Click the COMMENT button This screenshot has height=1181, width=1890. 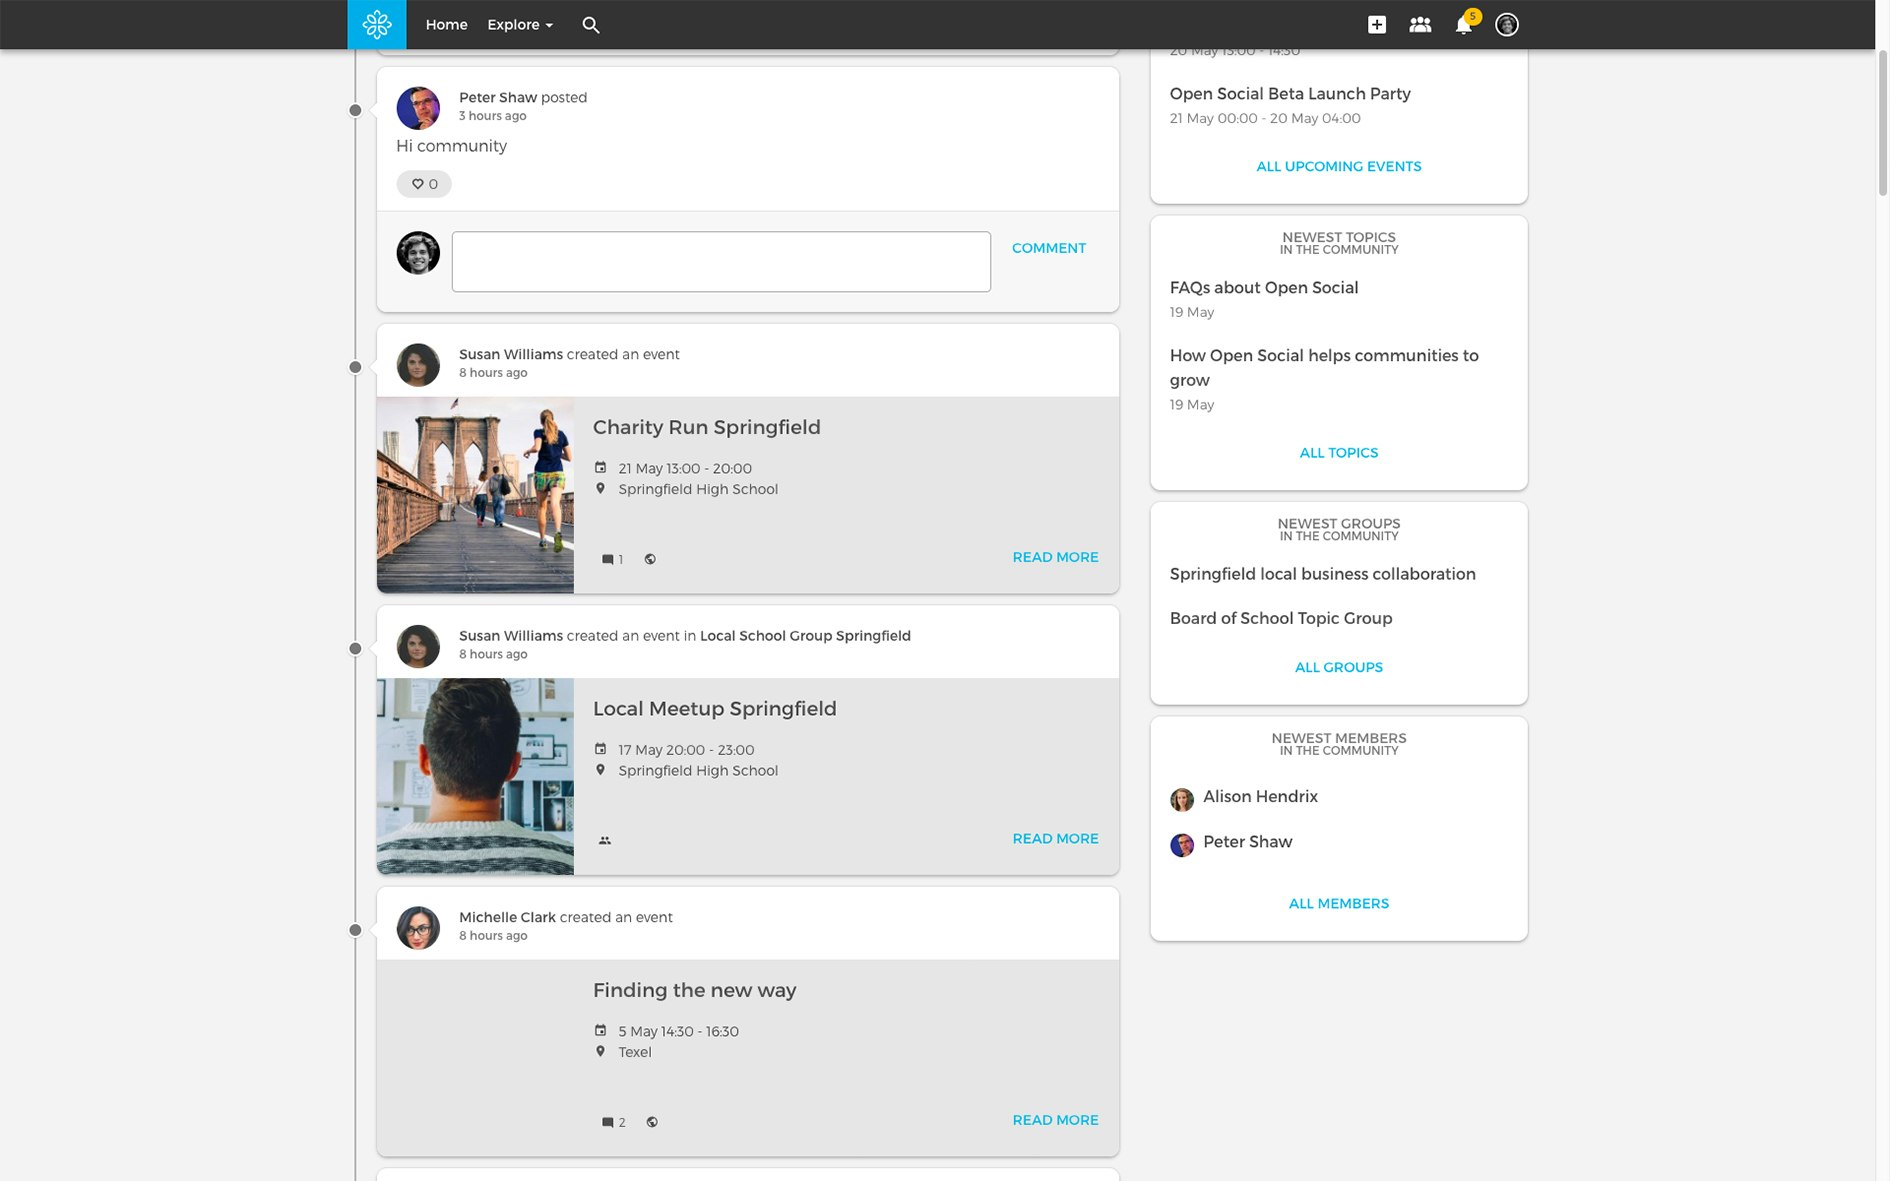point(1048,248)
